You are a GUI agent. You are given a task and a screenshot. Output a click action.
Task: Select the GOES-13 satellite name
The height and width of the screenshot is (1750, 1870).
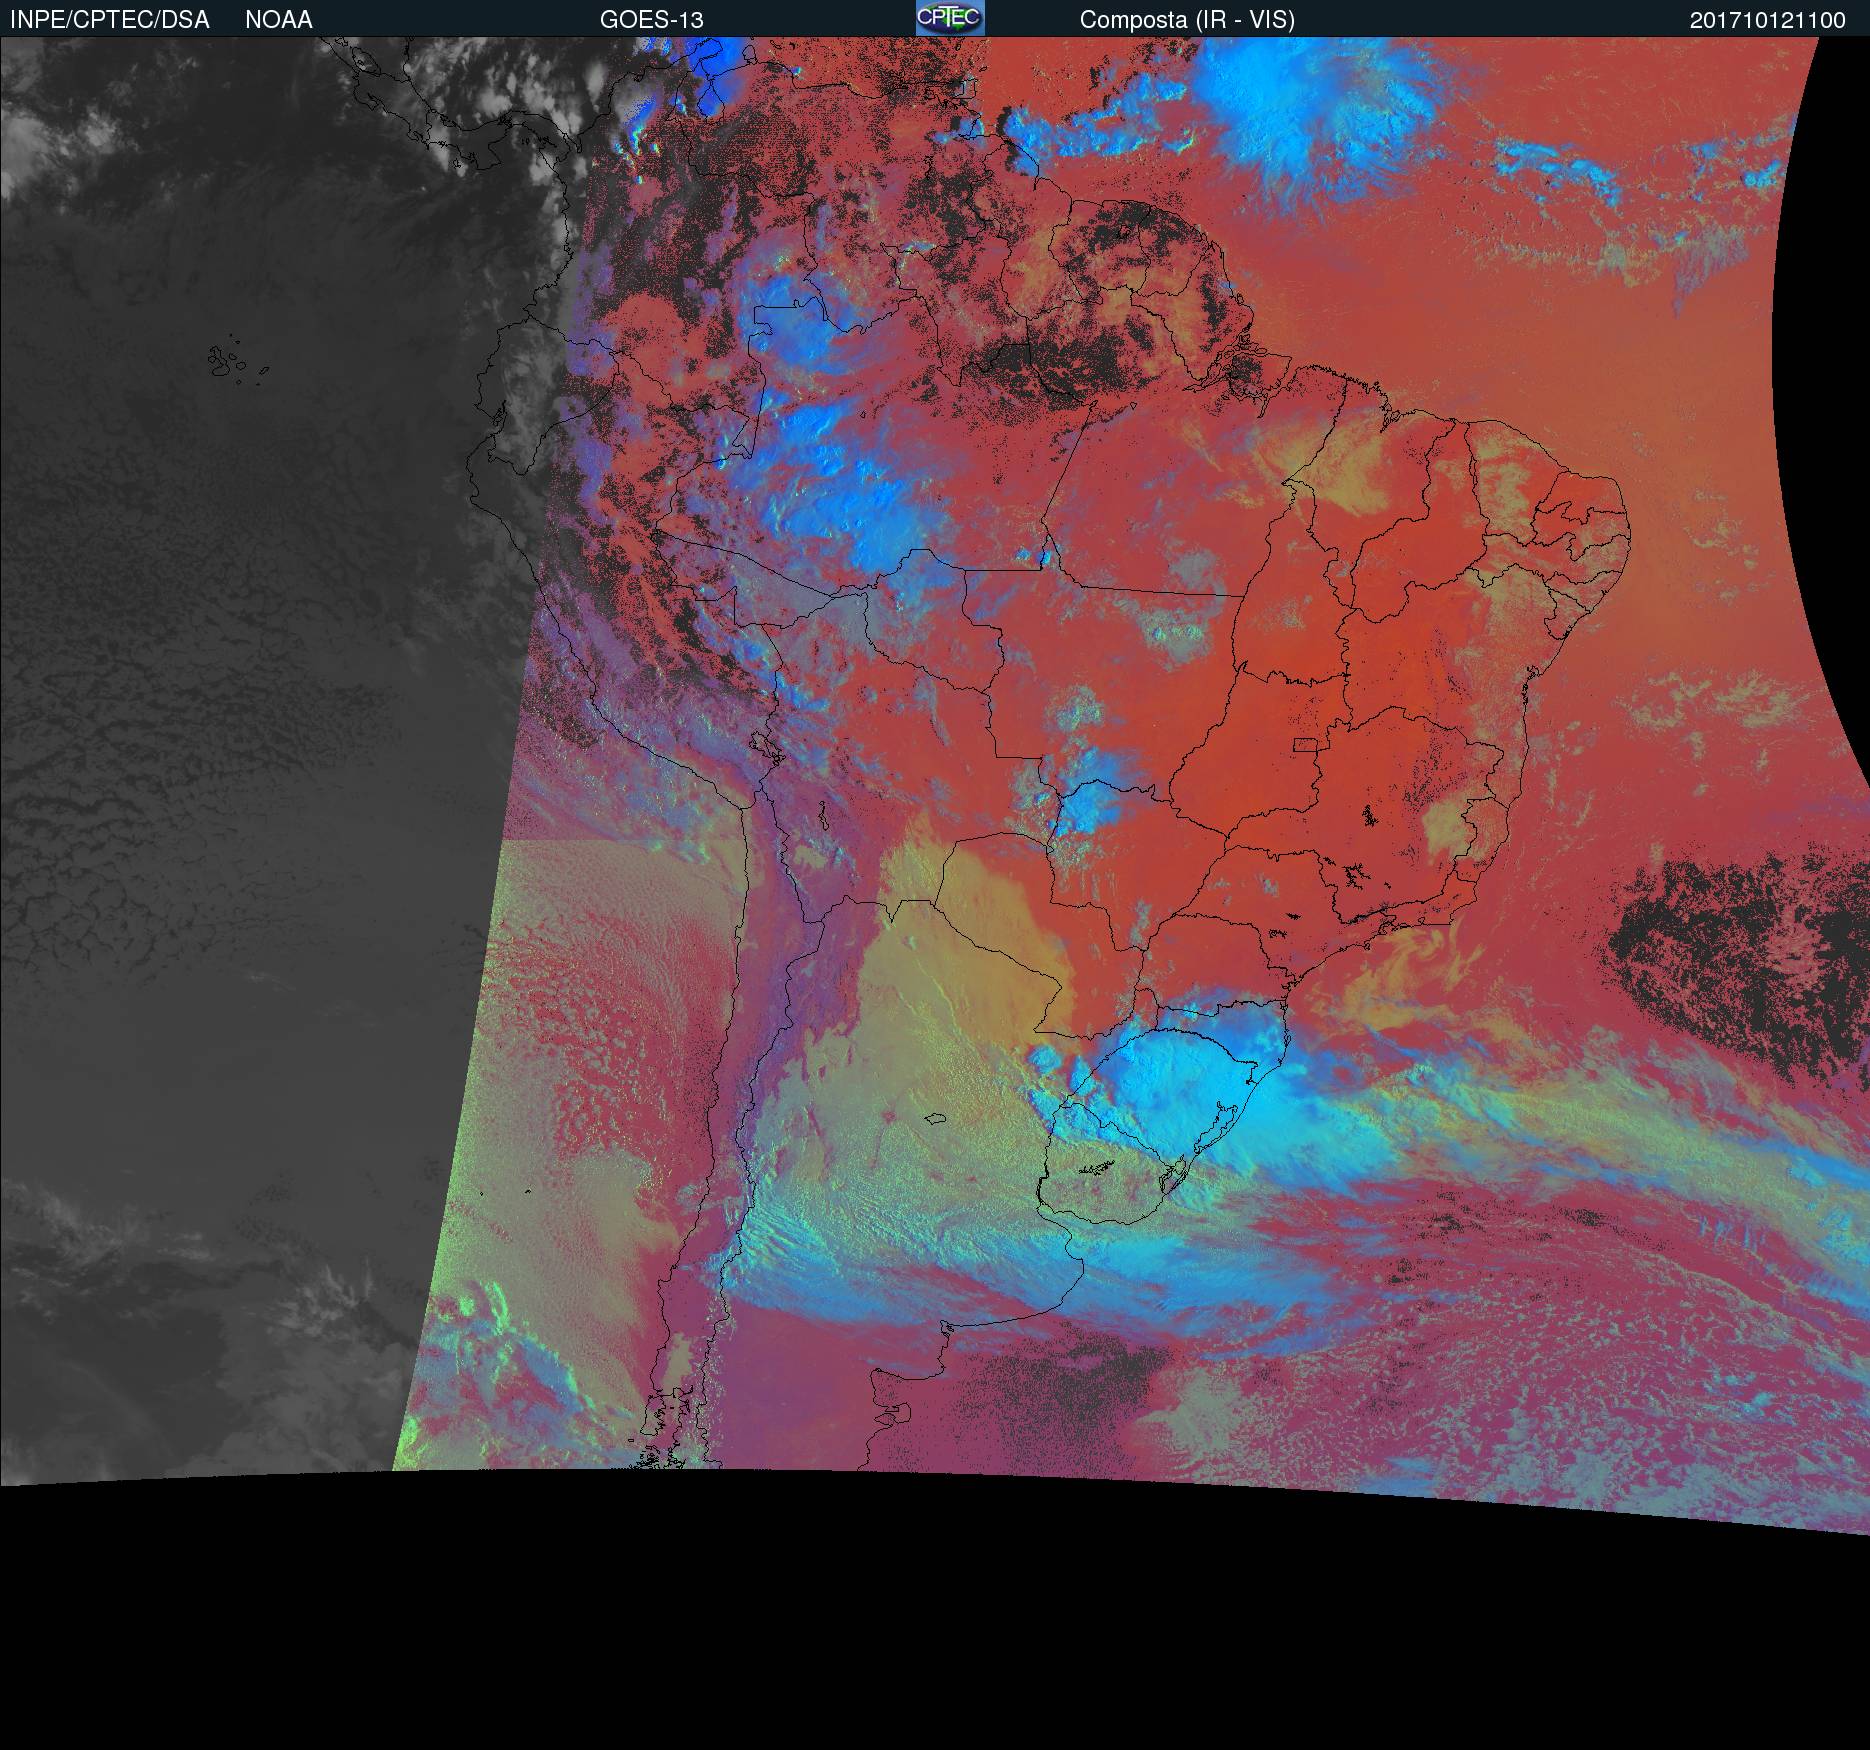651,20
